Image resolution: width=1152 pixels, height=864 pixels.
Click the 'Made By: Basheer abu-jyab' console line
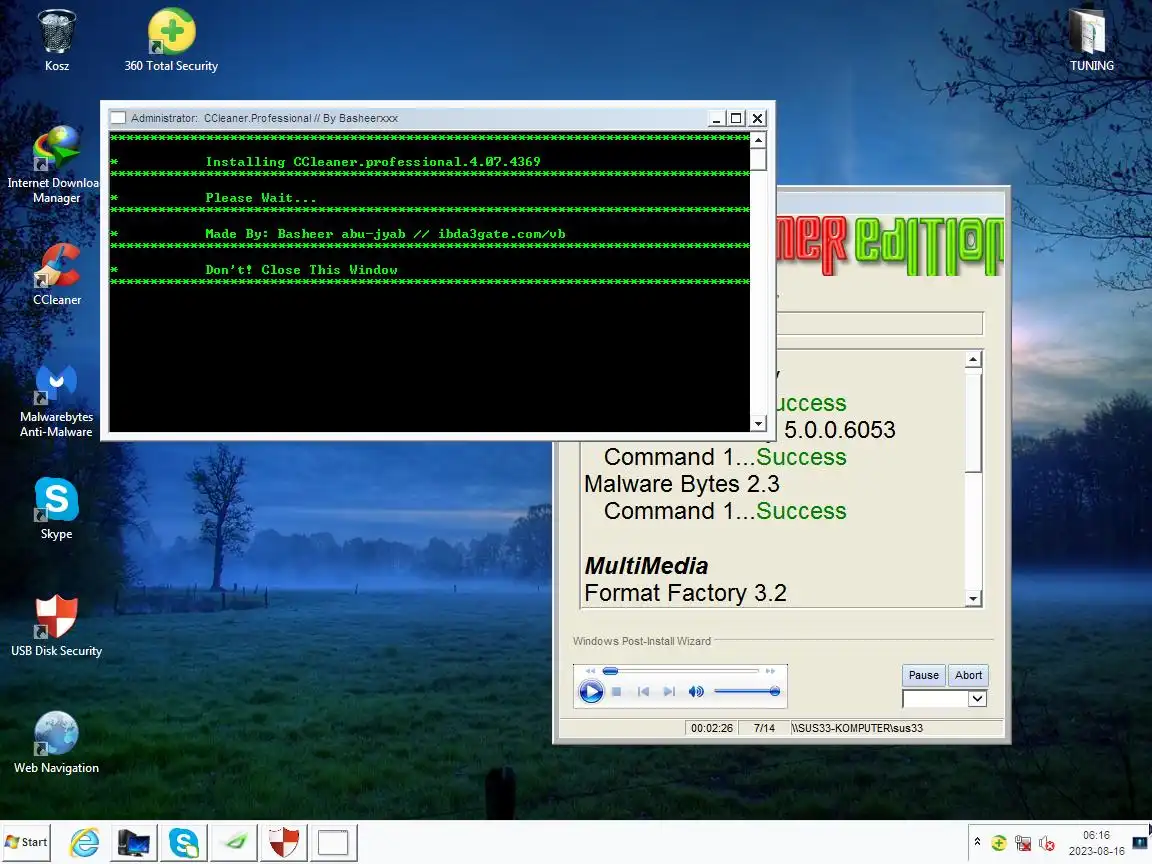(x=385, y=234)
